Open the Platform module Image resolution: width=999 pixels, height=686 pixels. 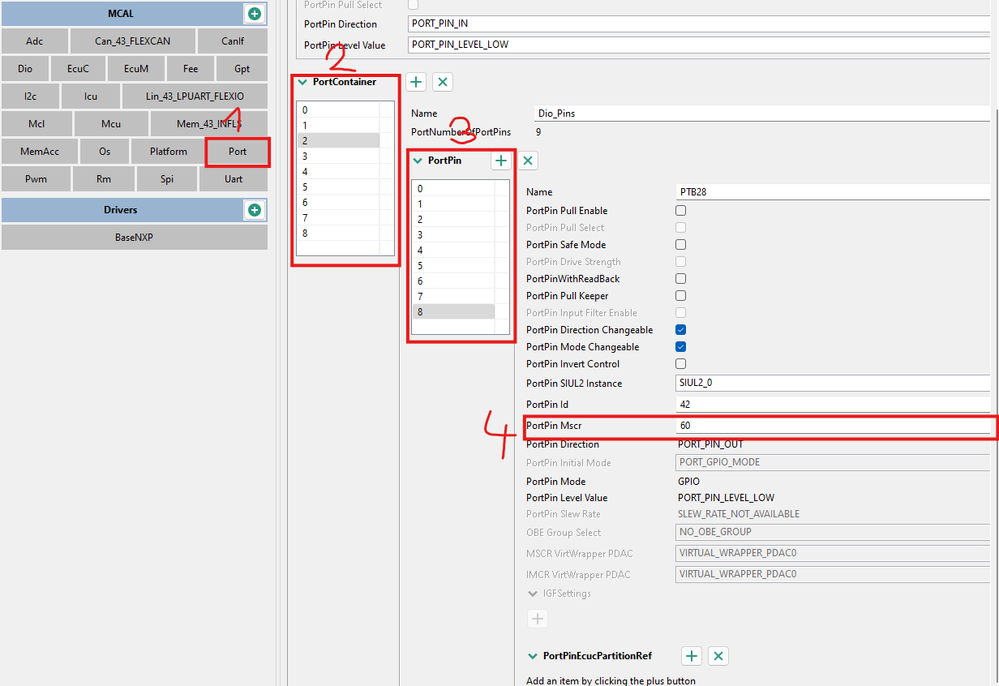coord(168,152)
